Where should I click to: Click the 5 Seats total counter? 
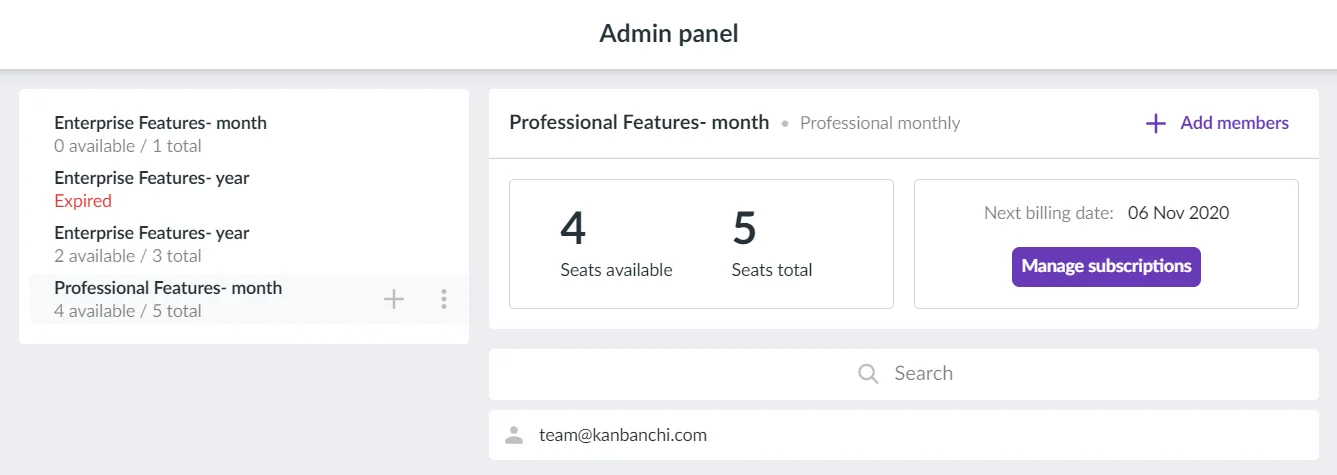point(772,244)
